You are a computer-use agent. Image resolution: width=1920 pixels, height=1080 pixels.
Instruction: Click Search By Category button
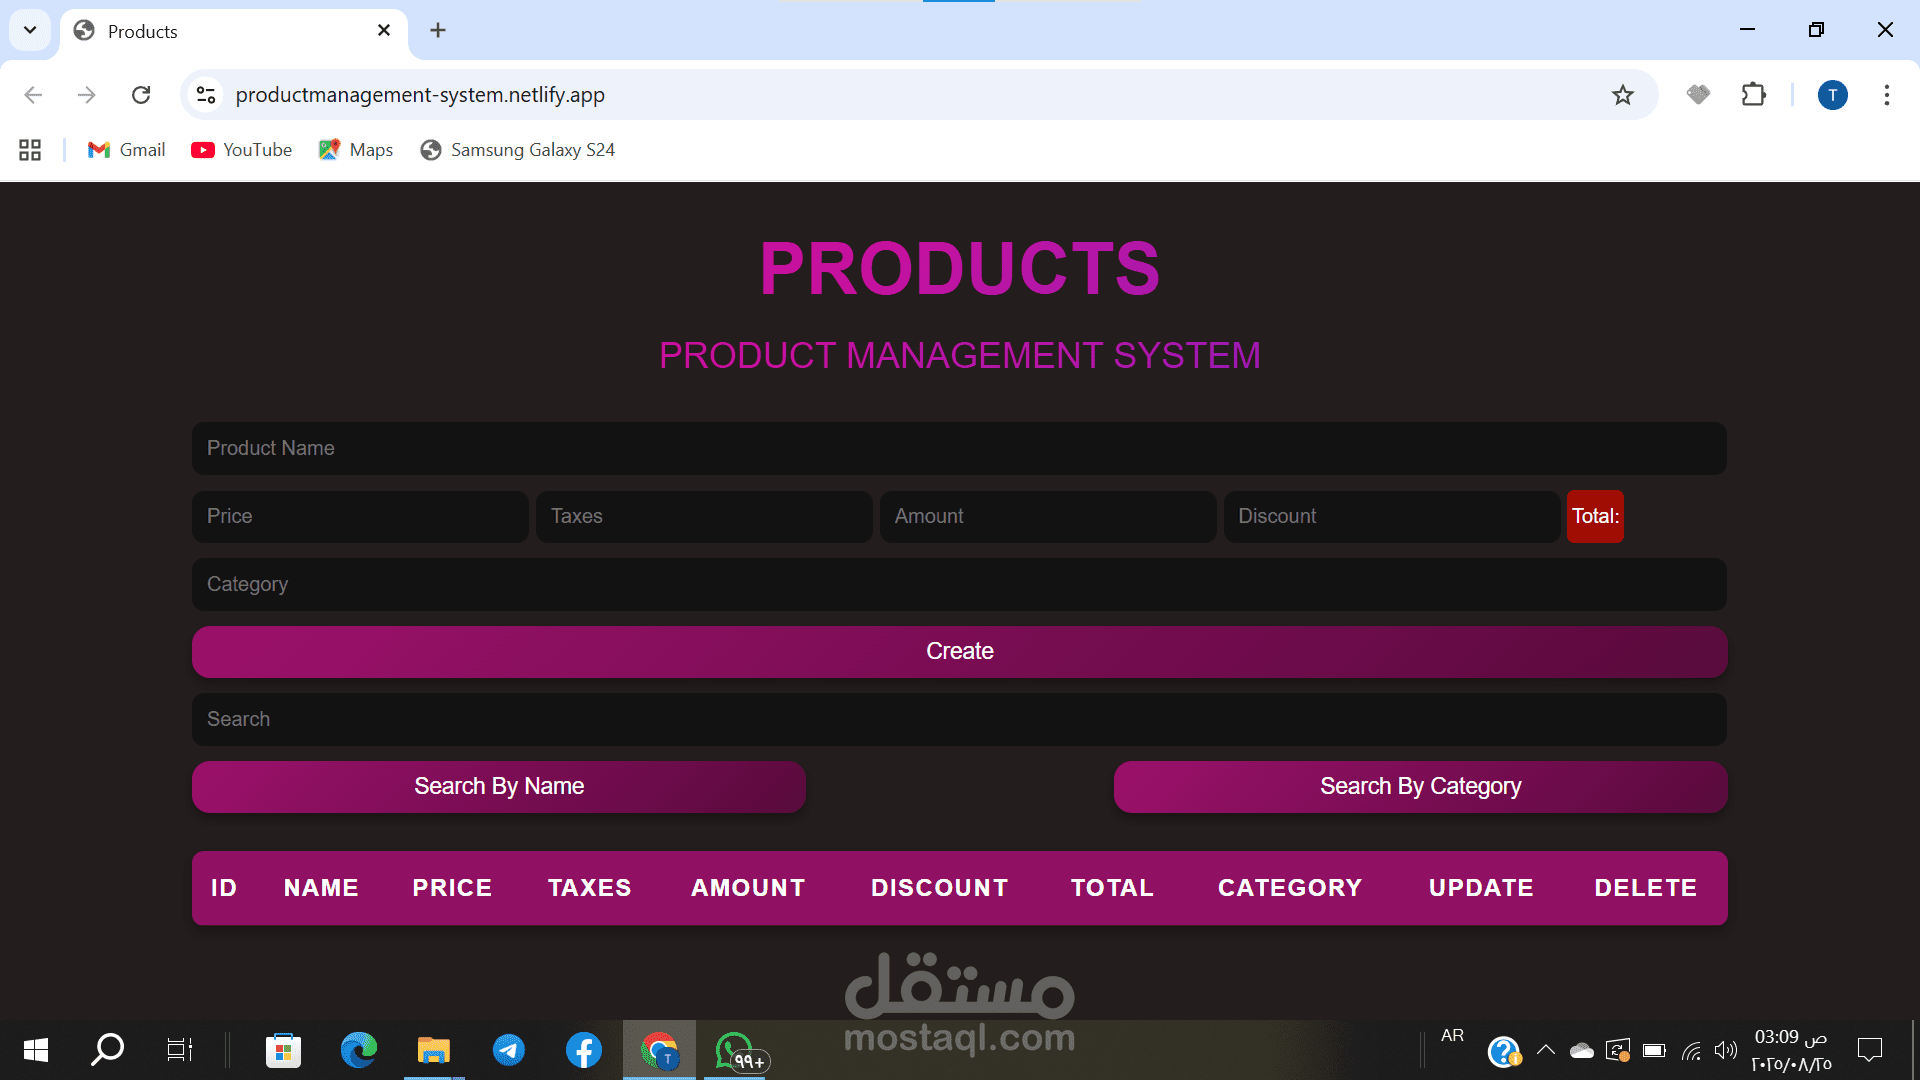point(1420,786)
